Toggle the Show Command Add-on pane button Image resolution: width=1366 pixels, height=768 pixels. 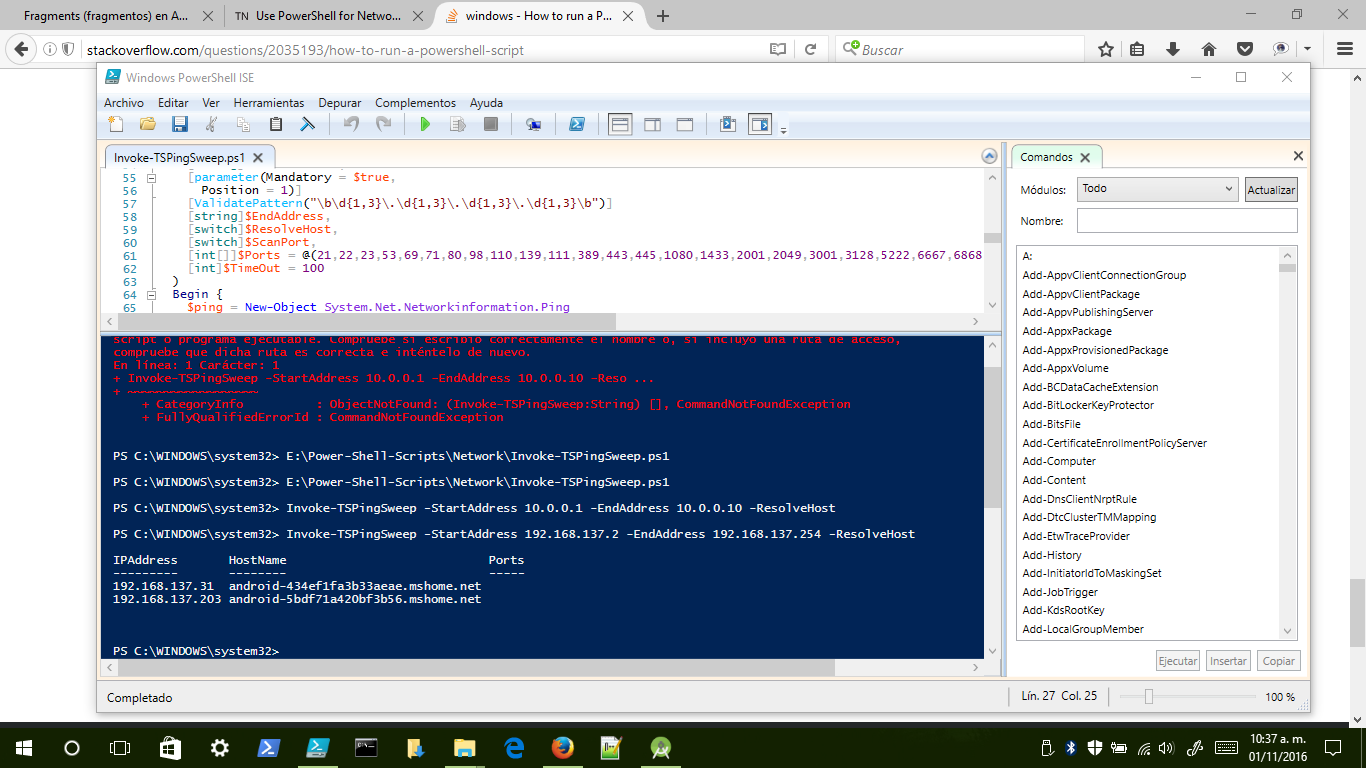[x=761, y=125]
